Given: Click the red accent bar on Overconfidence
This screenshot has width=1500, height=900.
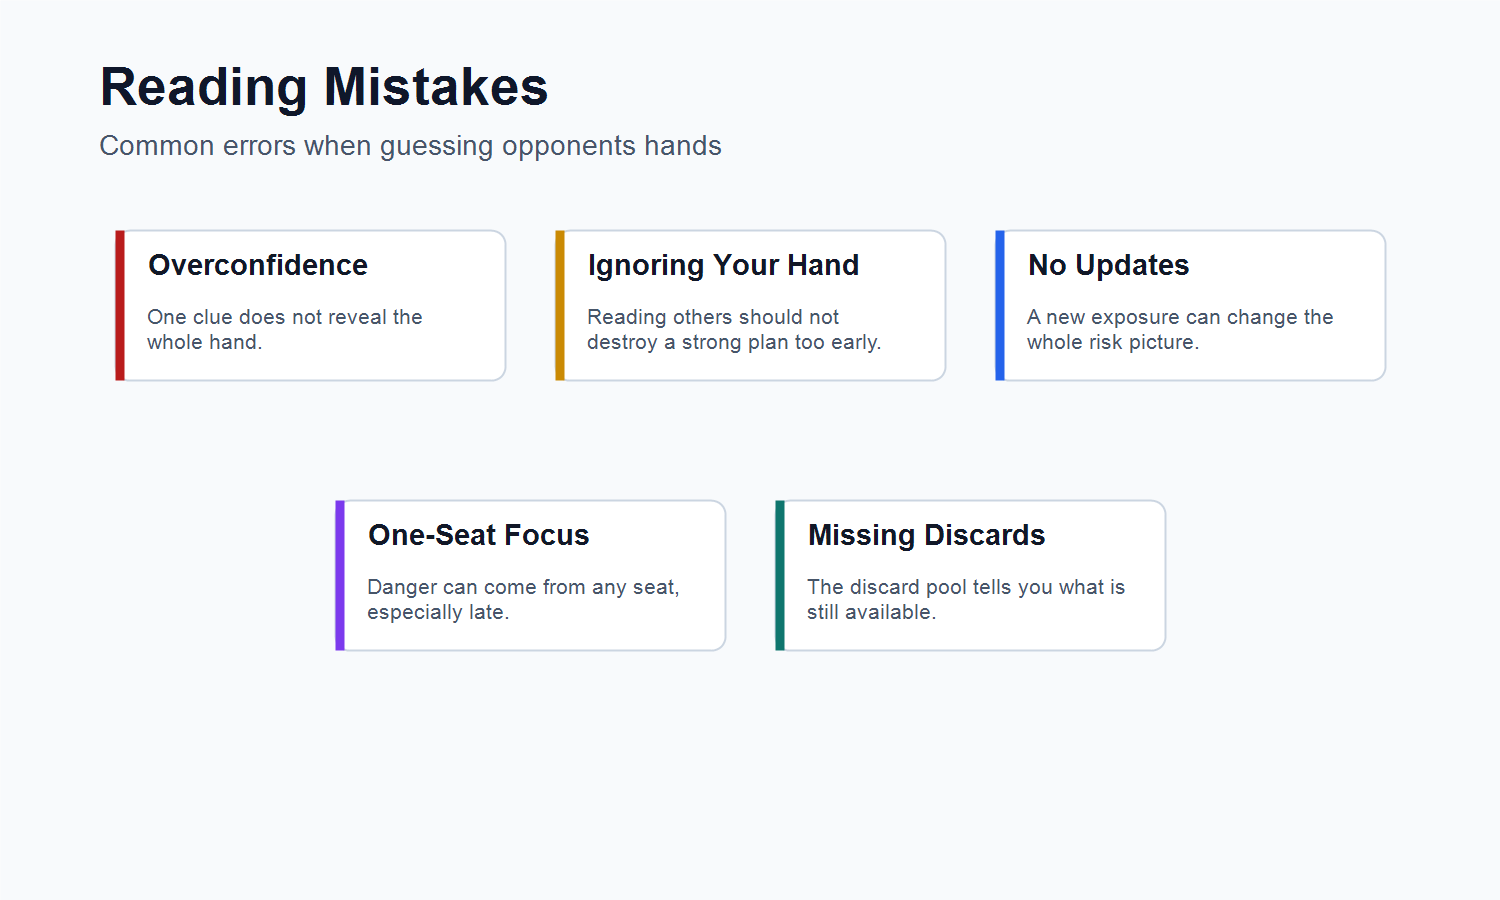Looking at the screenshot, I should (x=120, y=305).
